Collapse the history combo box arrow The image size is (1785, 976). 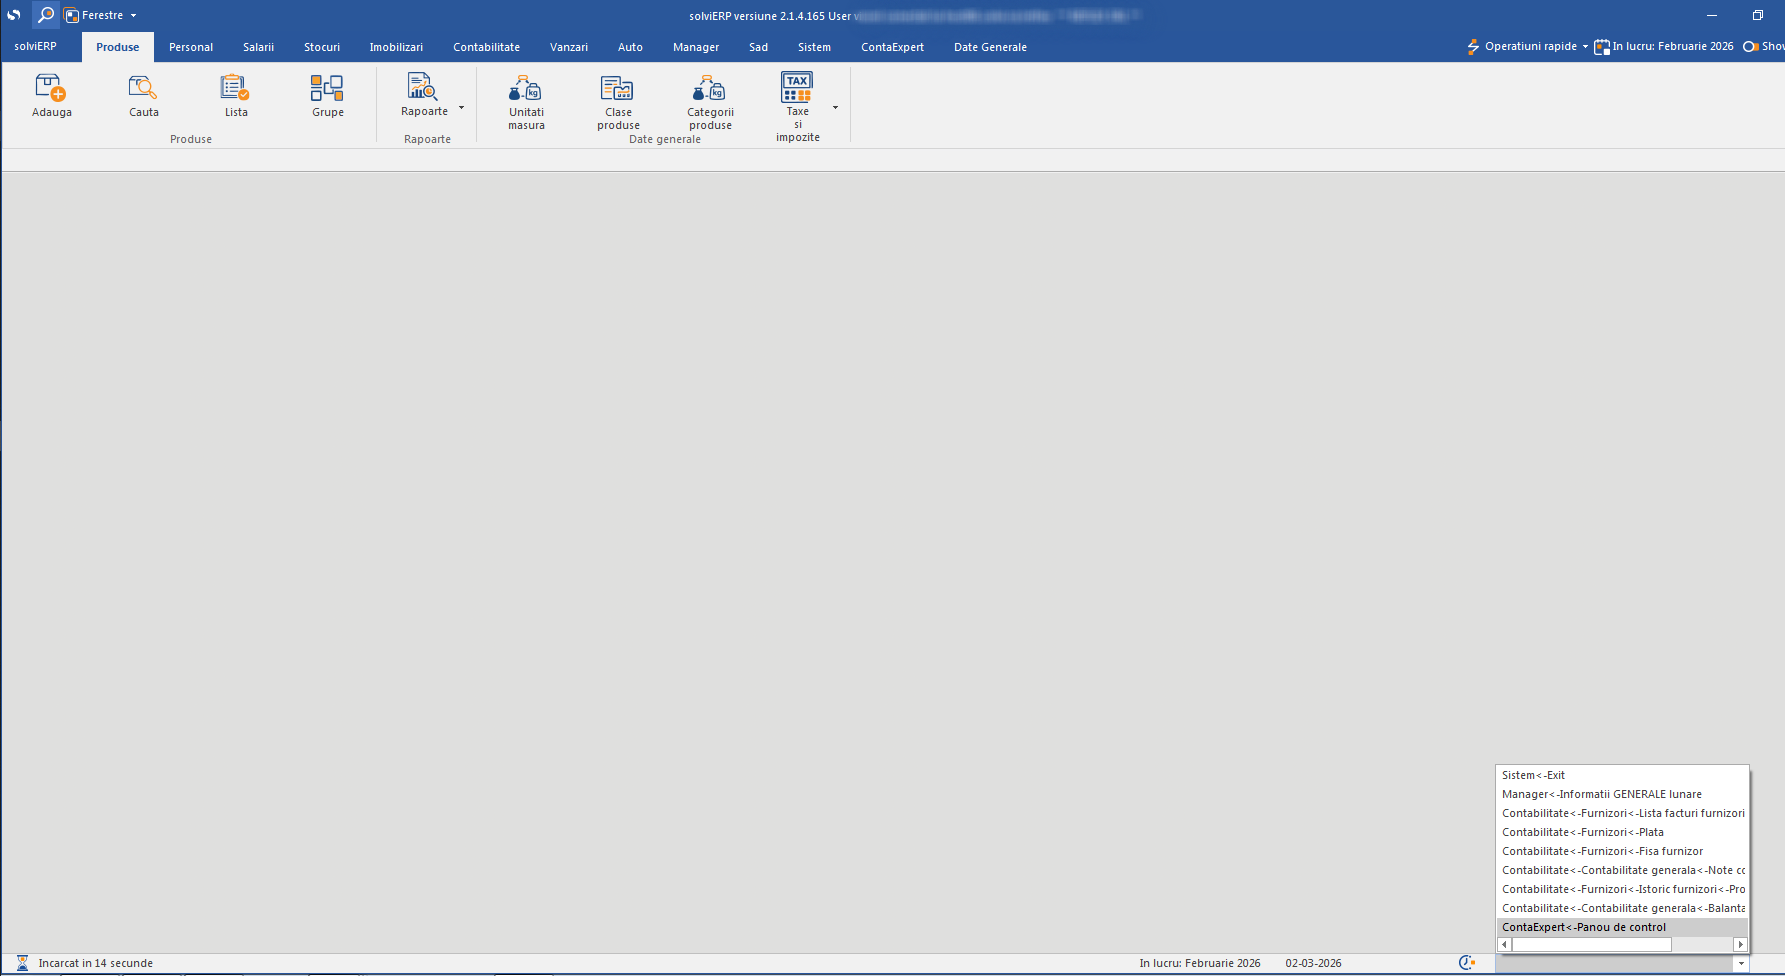(x=1741, y=964)
